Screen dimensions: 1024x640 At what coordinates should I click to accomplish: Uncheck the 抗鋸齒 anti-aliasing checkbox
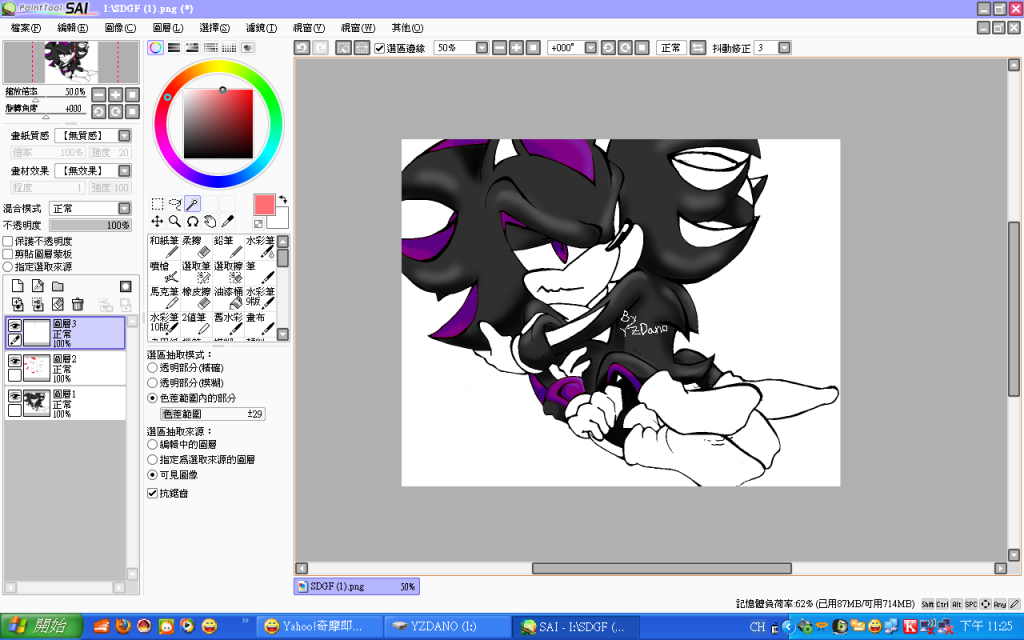pos(153,493)
